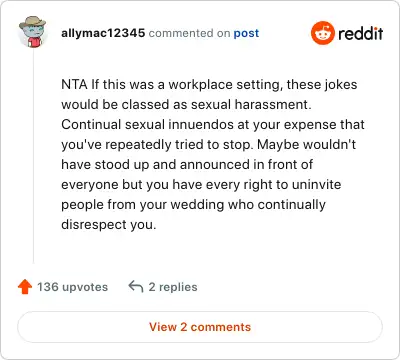Click the reply arrow icon

(x=136, y=287)
